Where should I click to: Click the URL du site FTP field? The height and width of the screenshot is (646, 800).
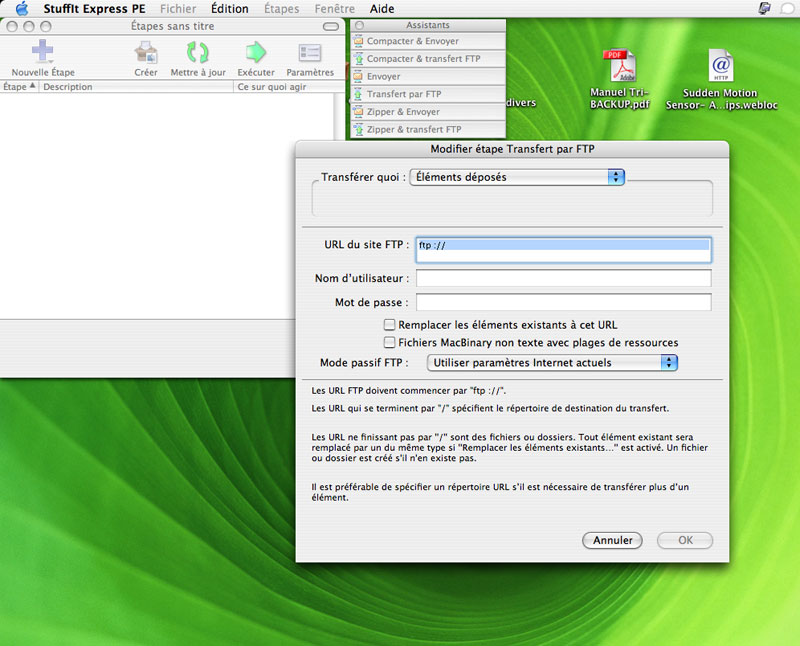[x=563, y=250]
